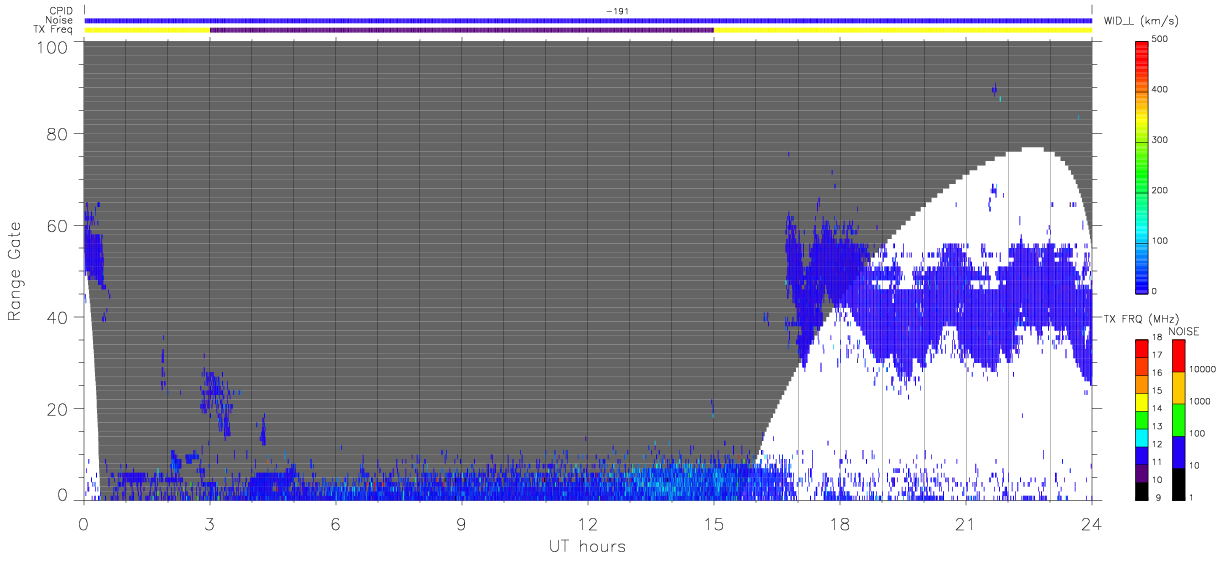Image resolution: width=1228 pixels, height=567 pixels.
Task: Click the 1000 tick on noise legend
Action: (x=1198, y=401)
